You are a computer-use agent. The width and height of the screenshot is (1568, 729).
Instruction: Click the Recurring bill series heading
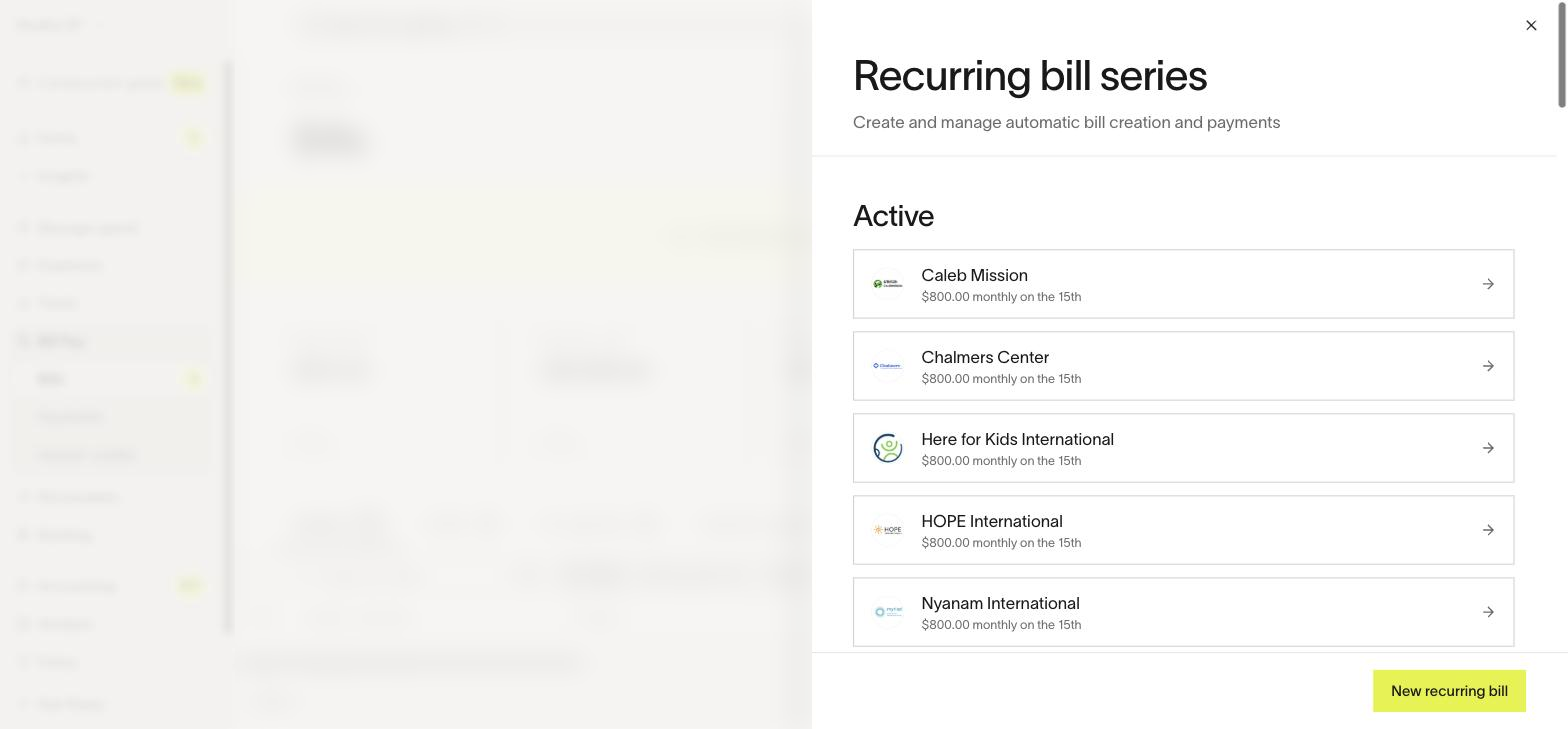coord(1030,76)
